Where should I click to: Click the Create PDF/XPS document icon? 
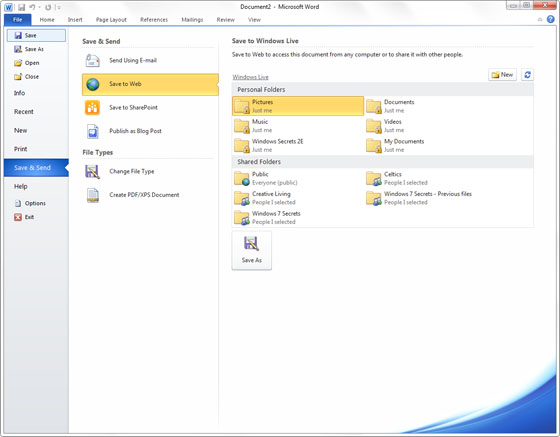93,195
